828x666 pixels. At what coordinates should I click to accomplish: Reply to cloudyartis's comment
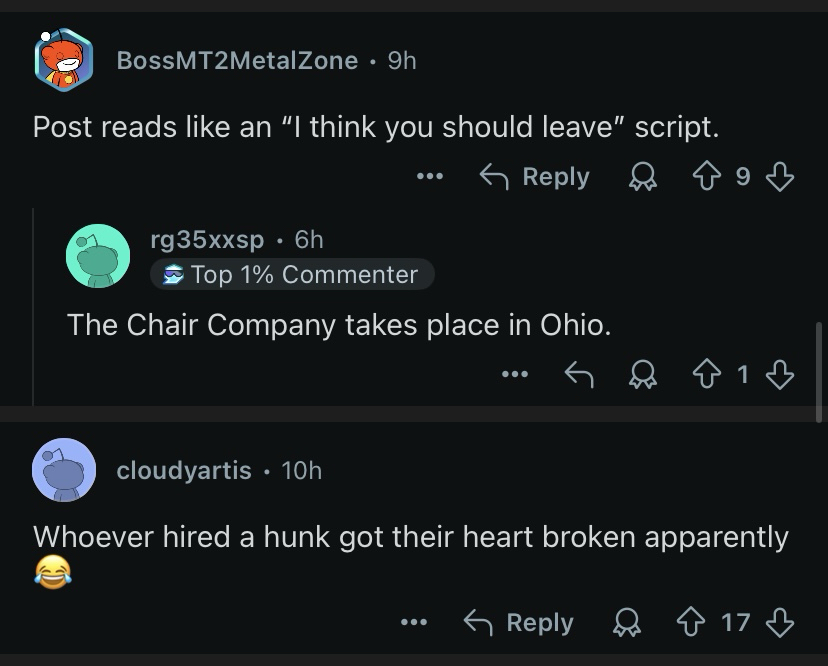519,622
